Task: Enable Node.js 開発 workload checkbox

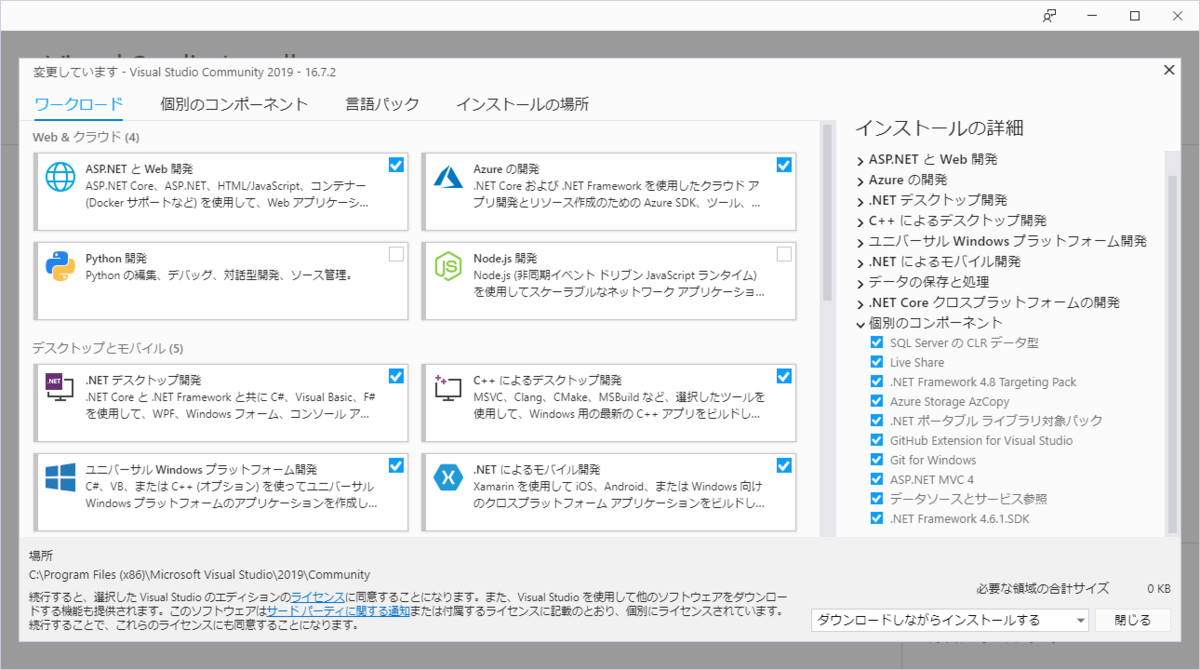Action: pyautogui.click(x=783, y=254)
